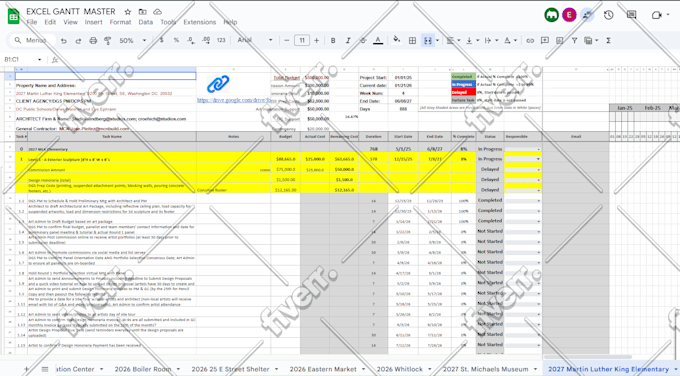The width and height of the screenshot is (680, 376).
Task: Open the Format menu
Action: click(x=120, y=22)
